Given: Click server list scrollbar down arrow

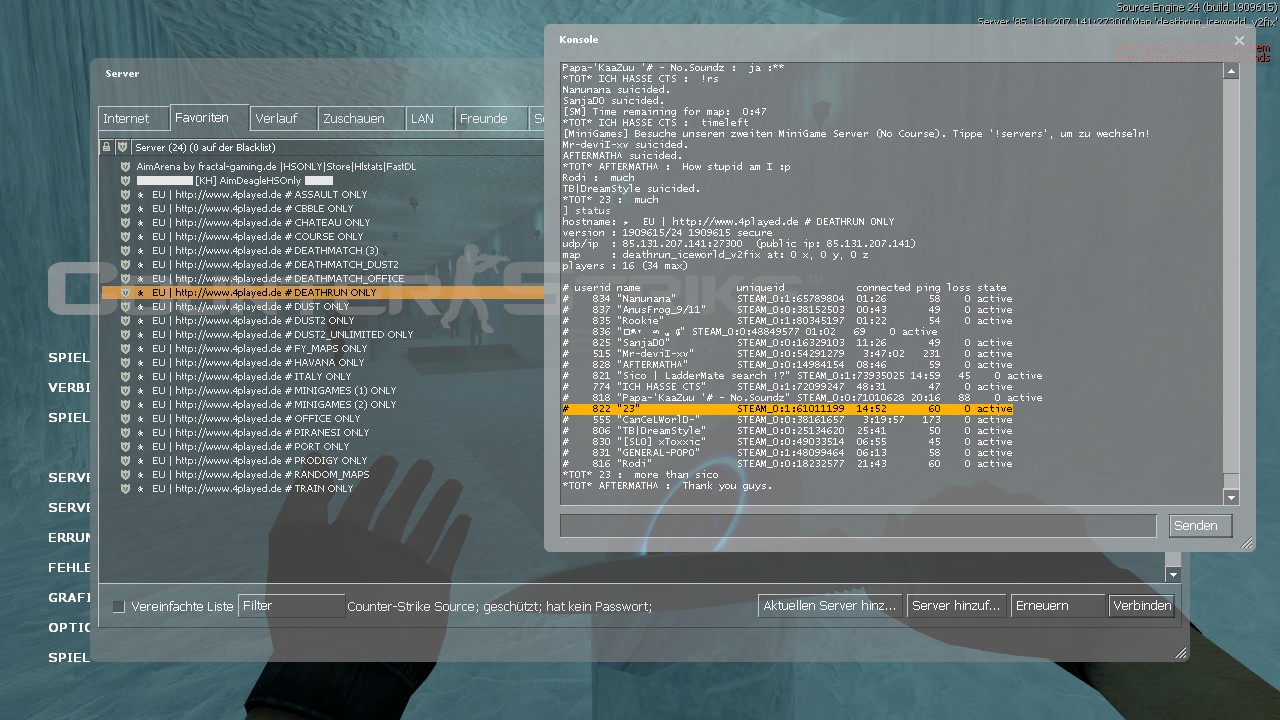Looking at the screenshot, I should [1173, 574].
